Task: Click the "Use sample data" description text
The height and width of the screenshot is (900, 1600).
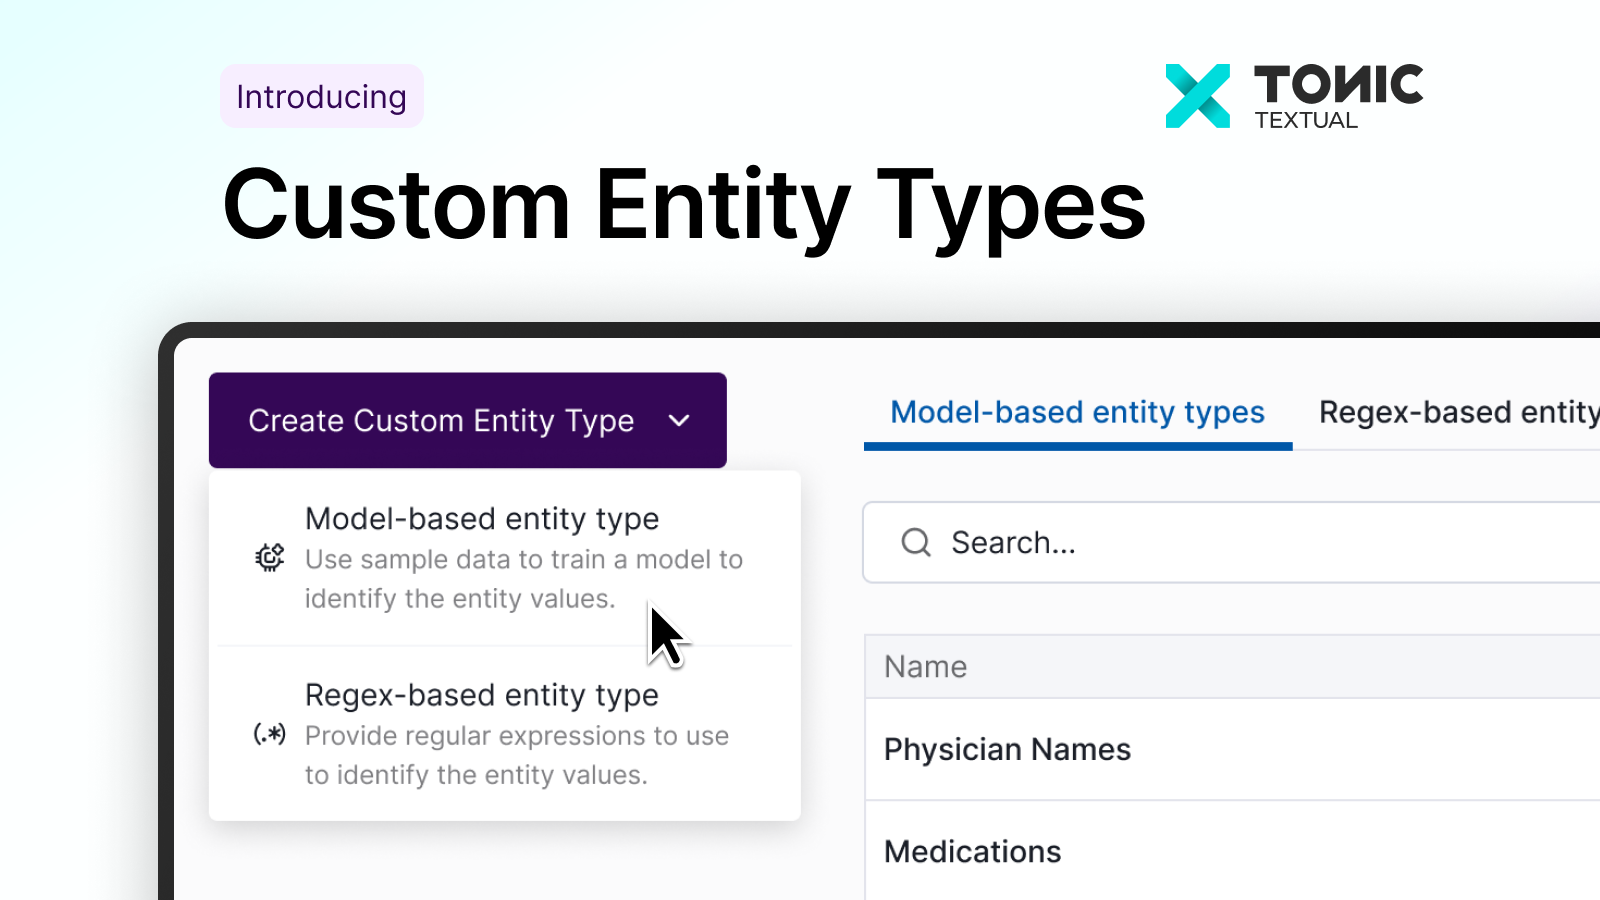Action: (523, 579)
